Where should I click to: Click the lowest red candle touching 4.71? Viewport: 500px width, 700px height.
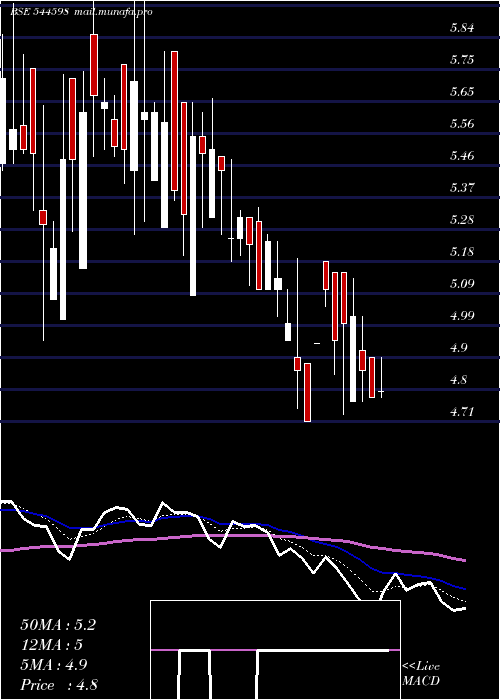307,392
